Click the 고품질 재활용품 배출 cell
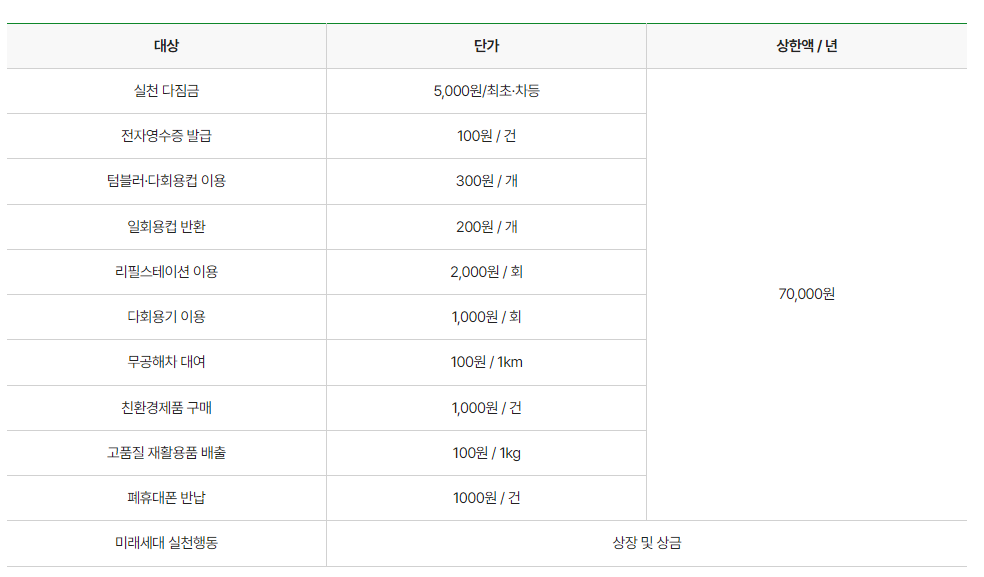 pyautogui.click(x=166, y=453)
